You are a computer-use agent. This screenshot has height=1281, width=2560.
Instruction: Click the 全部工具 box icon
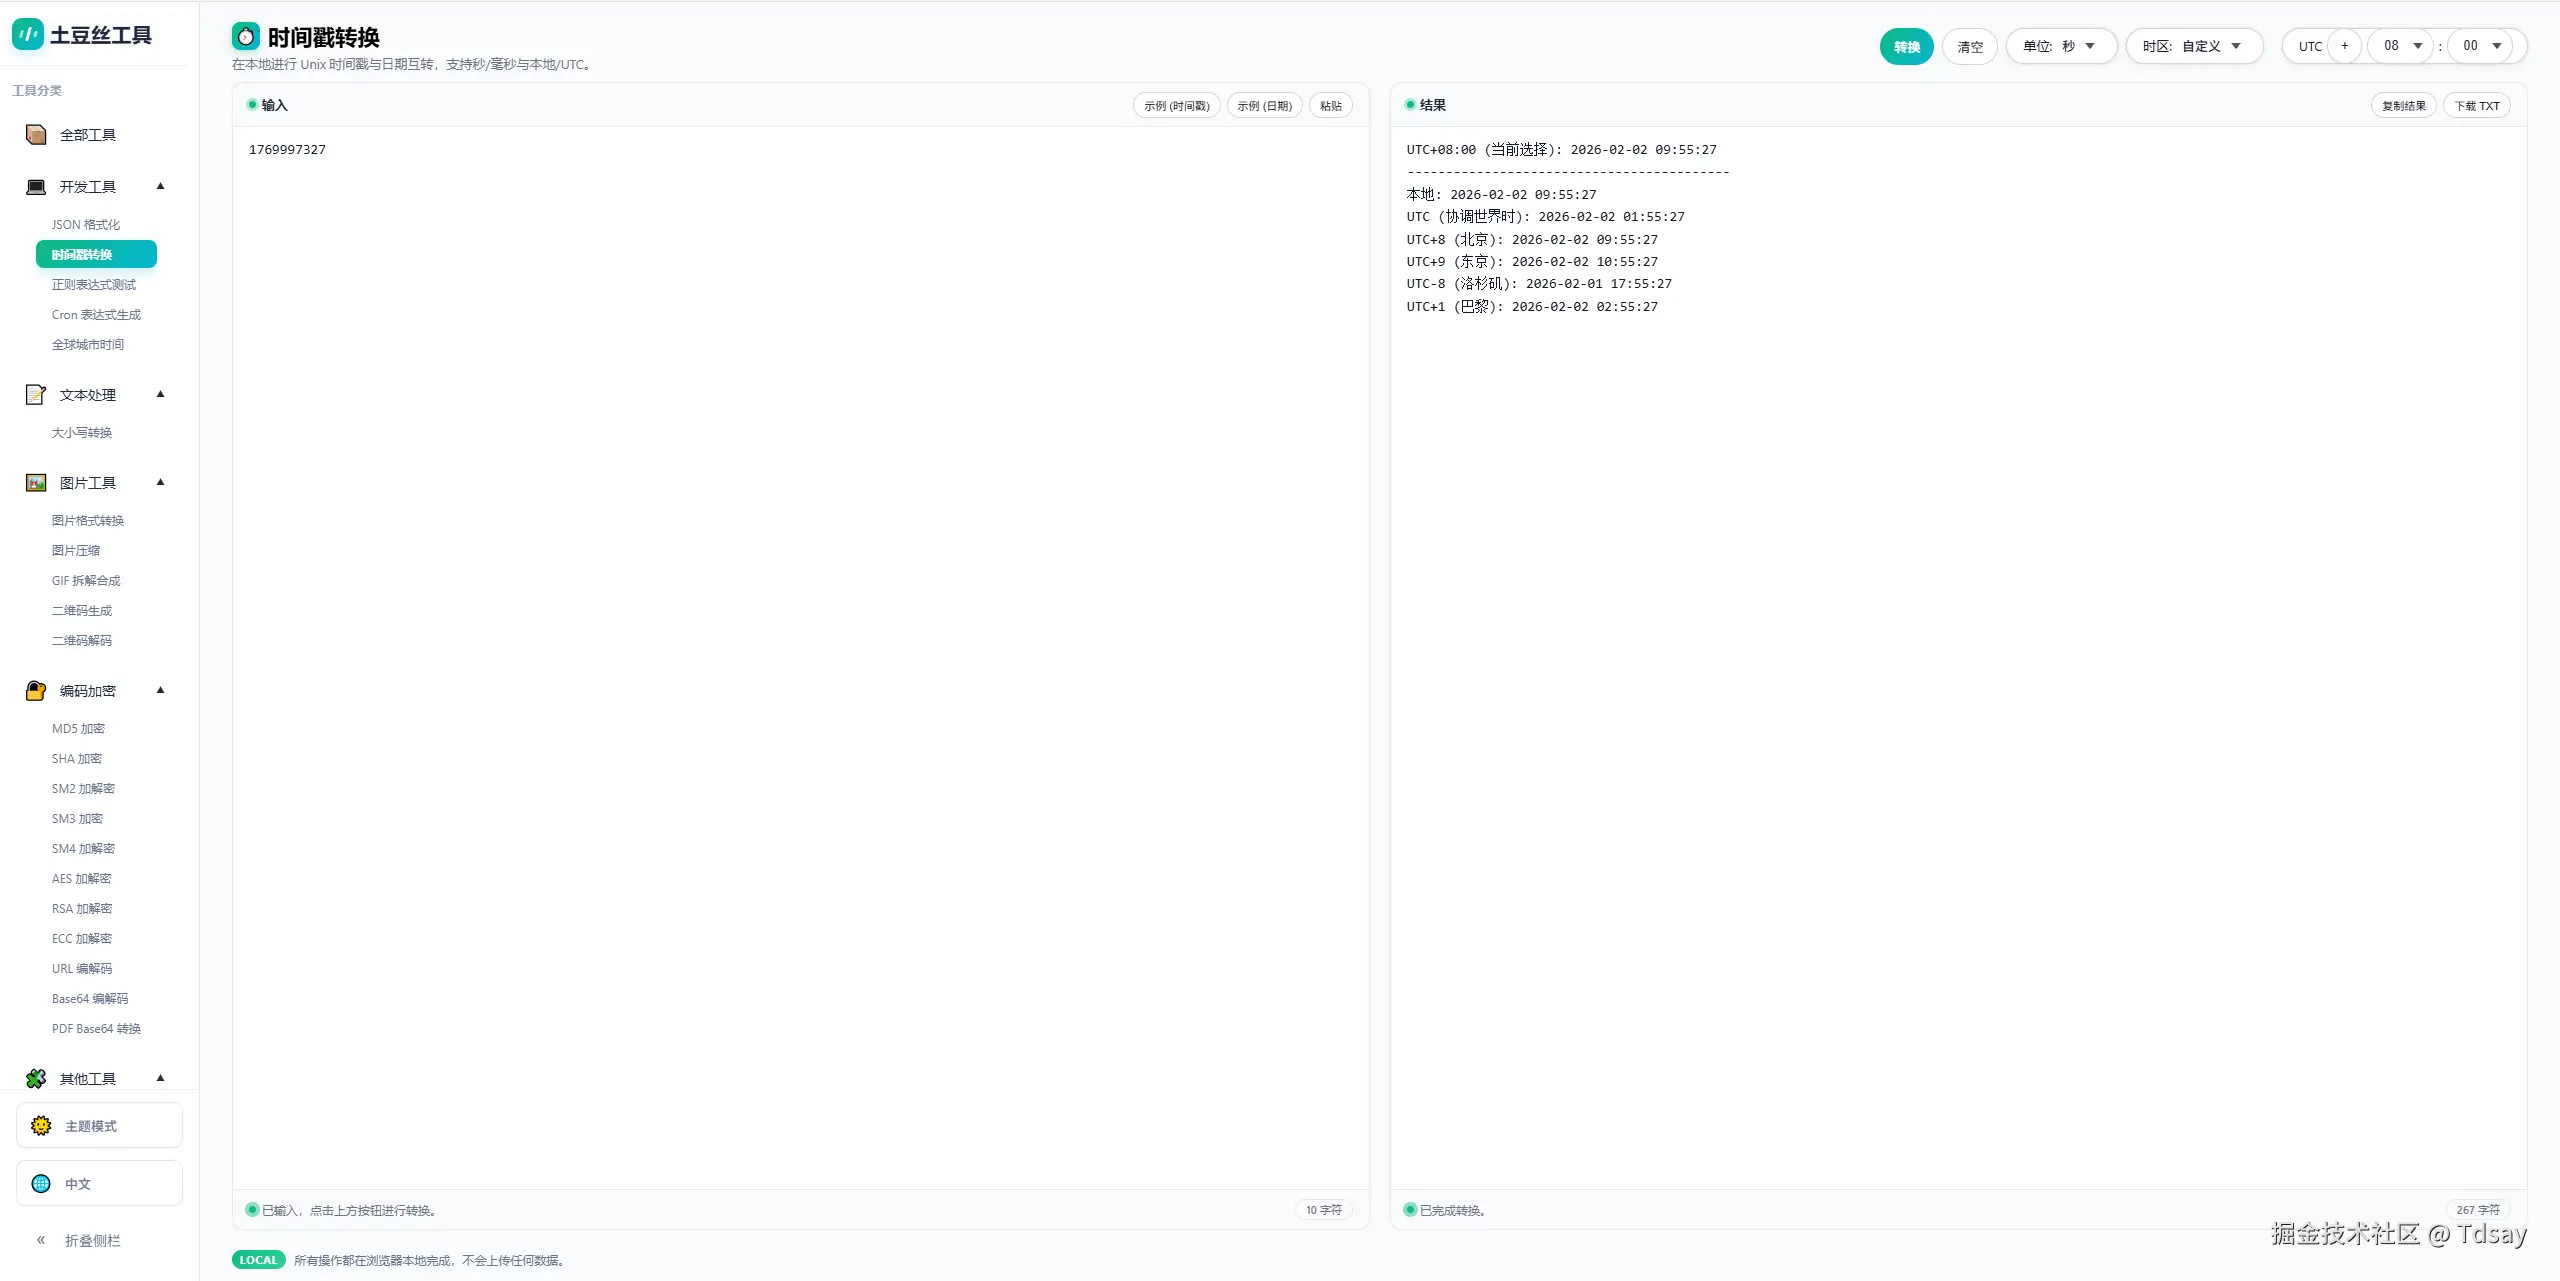point(36,135)
